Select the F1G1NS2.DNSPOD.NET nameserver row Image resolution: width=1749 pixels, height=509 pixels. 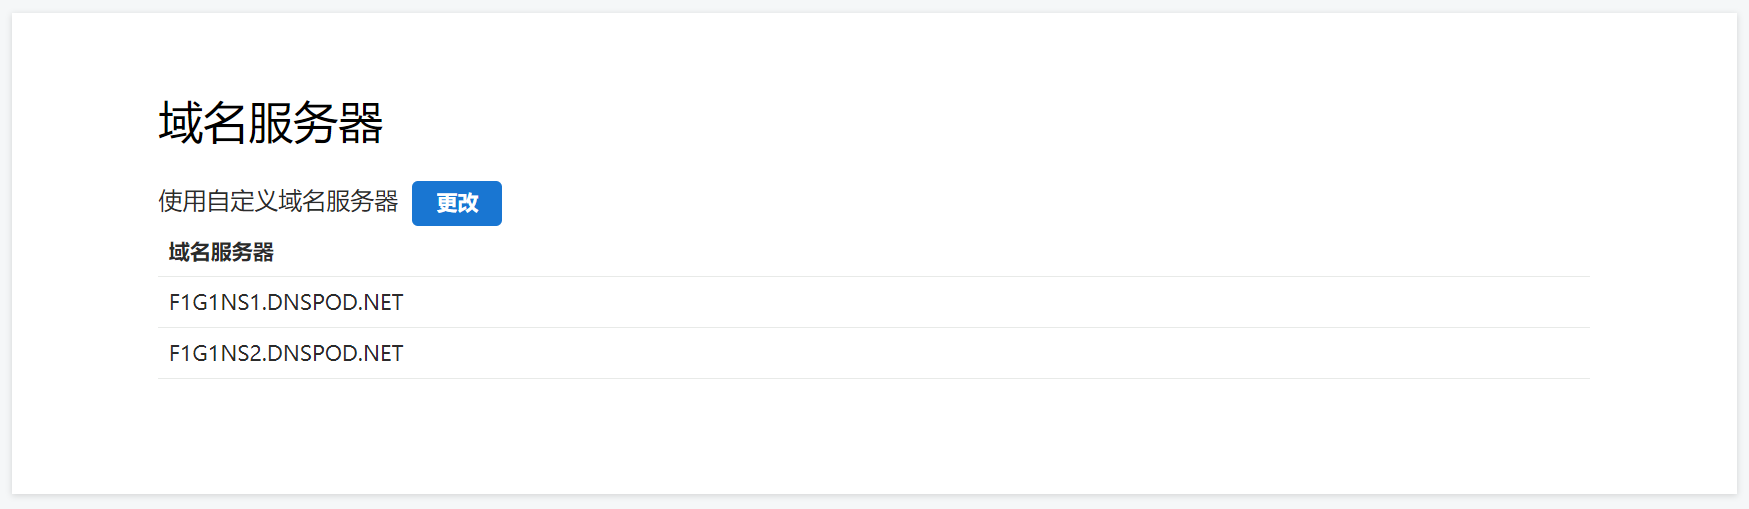286,353
